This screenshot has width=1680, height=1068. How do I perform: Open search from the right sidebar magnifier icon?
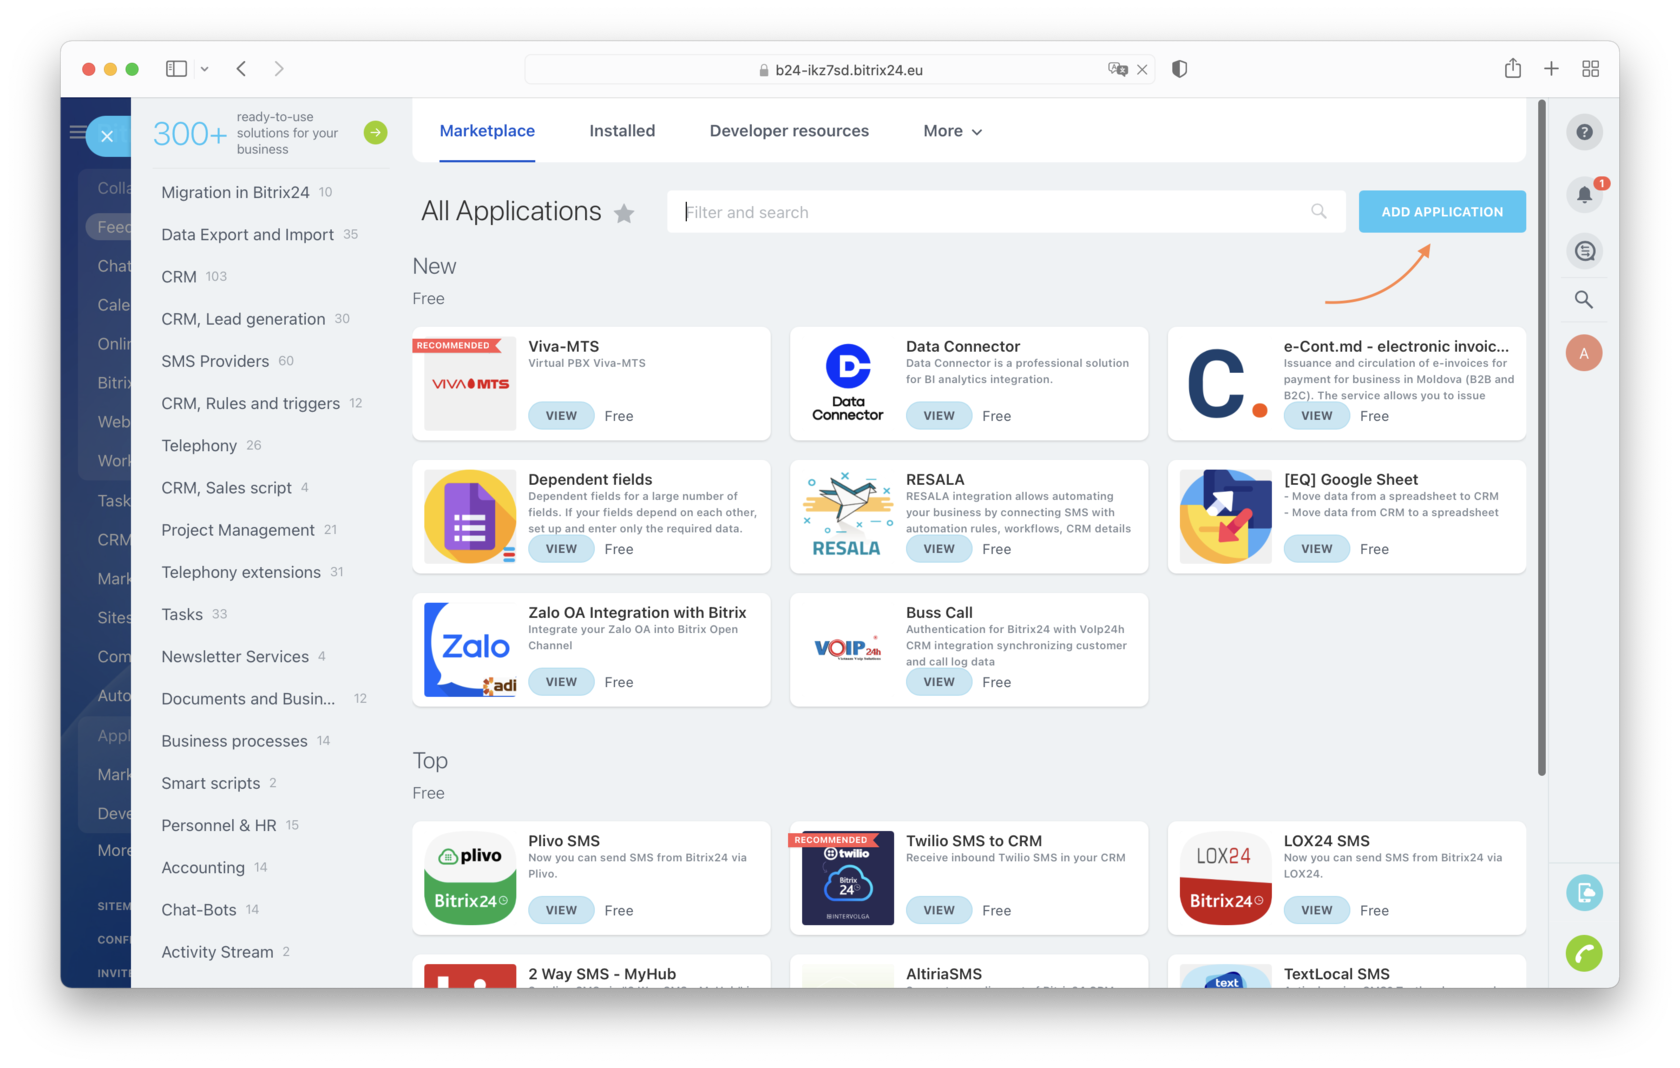point(1584,299)
